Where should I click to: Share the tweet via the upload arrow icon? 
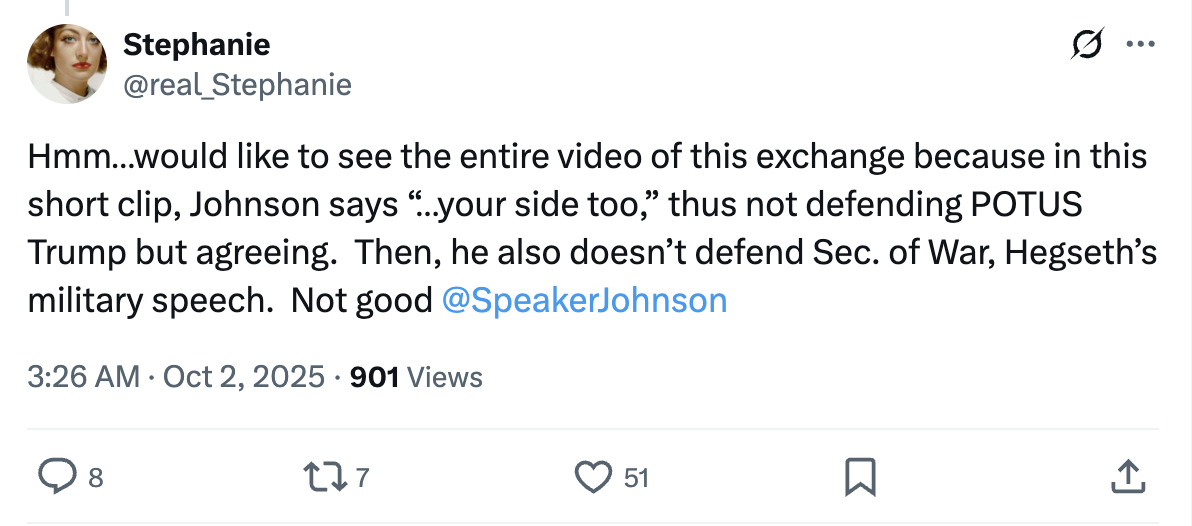click(1127, 477)
